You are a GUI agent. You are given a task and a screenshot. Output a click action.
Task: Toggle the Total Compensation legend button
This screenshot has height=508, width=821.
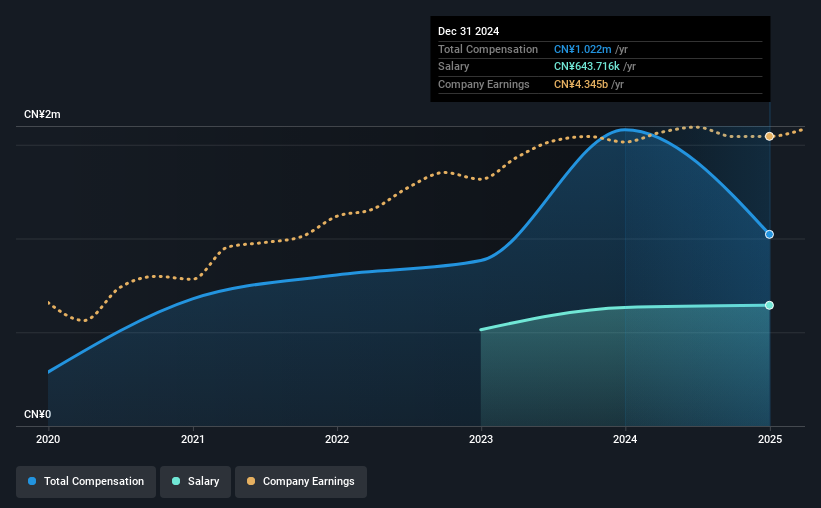[86, 482]
